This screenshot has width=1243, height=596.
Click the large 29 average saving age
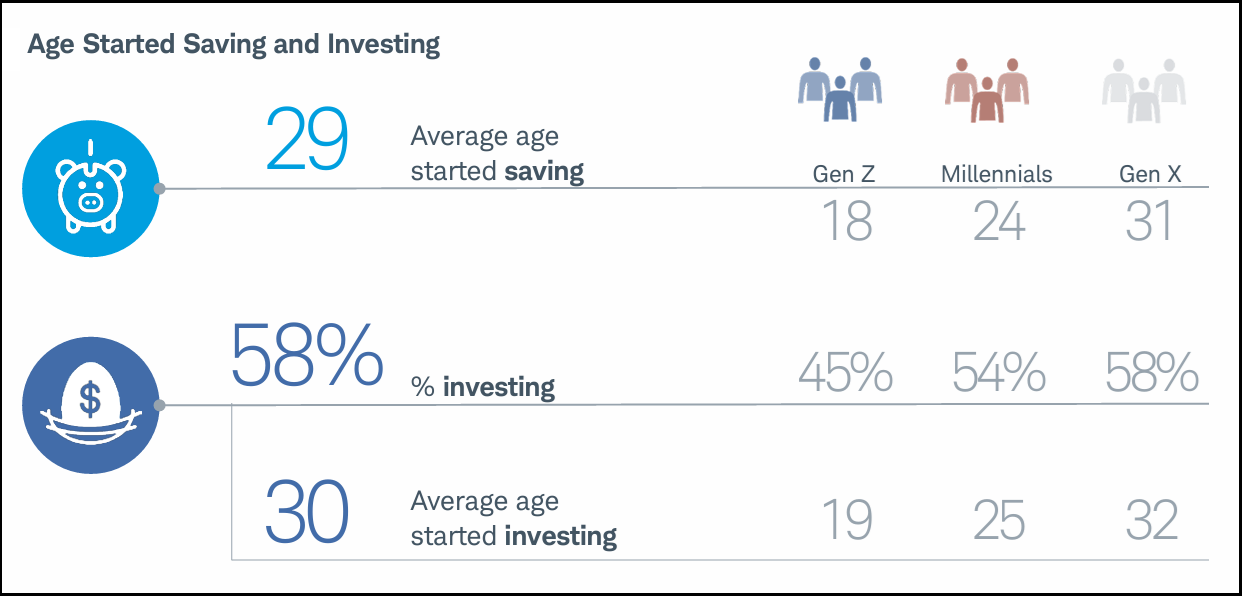(x=307, y=137)
